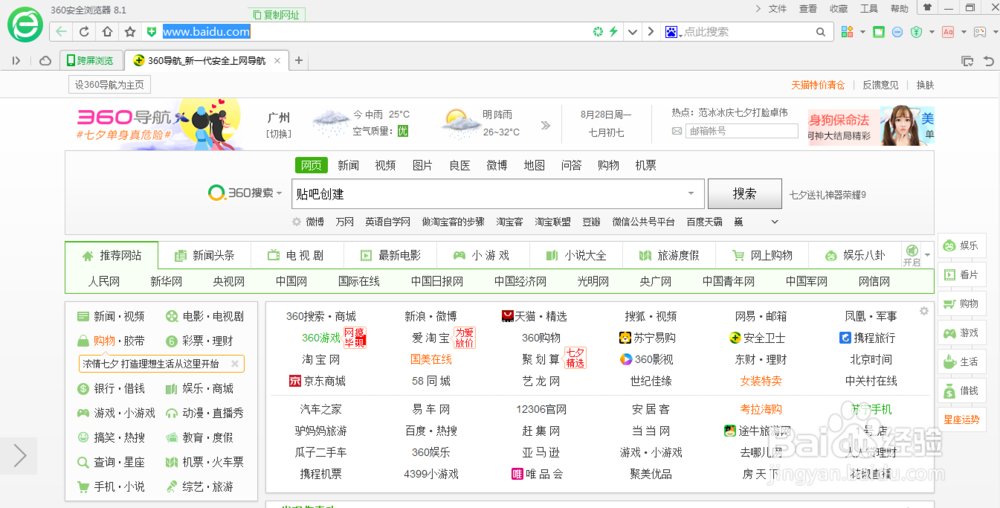Open the 天猫特价清仓 link
The width and height of the screenshot is (1000, 508).
click(x=818, y=85)
